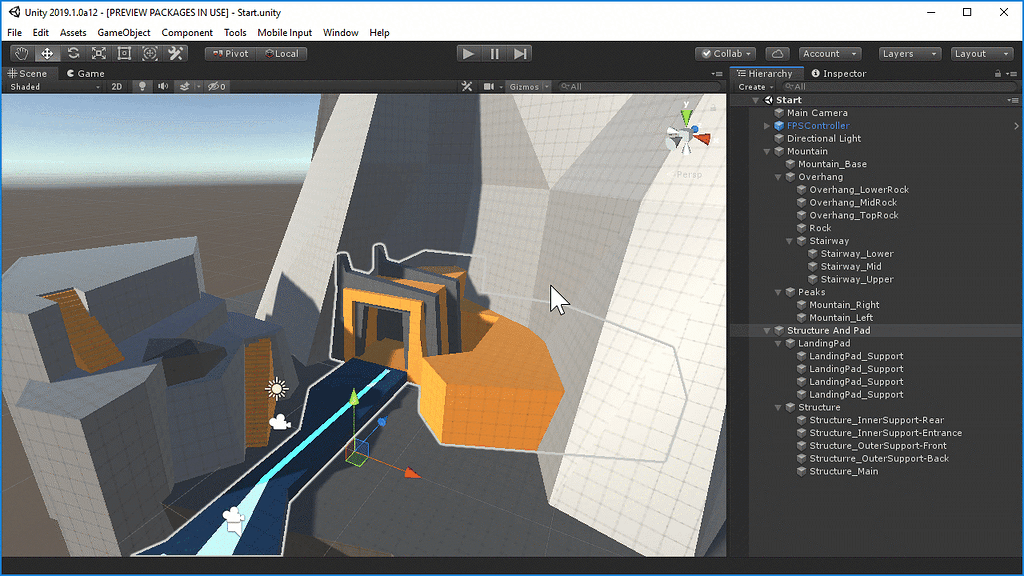The image size is (1024, 576).
Task: Click the Play button
Action: pos(468,54)
